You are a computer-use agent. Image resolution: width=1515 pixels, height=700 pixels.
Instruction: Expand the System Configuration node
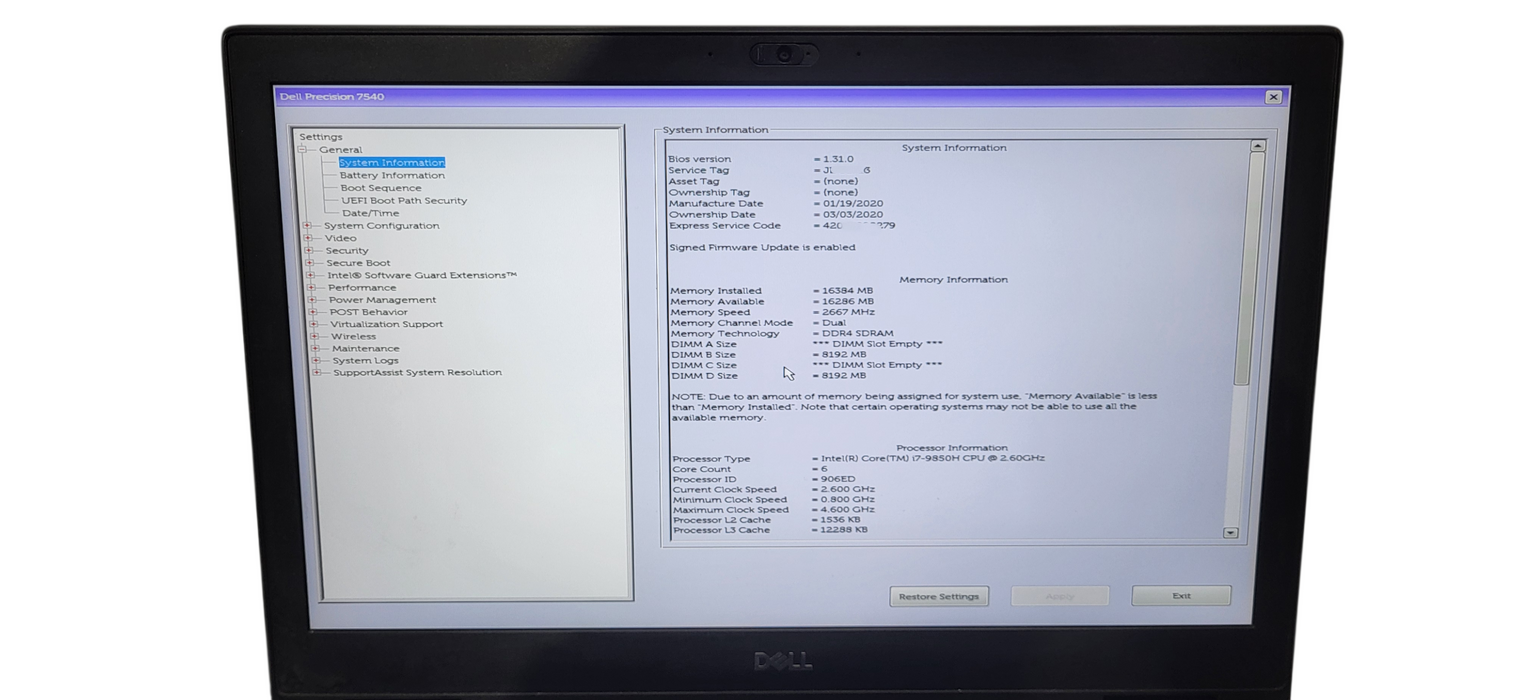tap(308, 226)
